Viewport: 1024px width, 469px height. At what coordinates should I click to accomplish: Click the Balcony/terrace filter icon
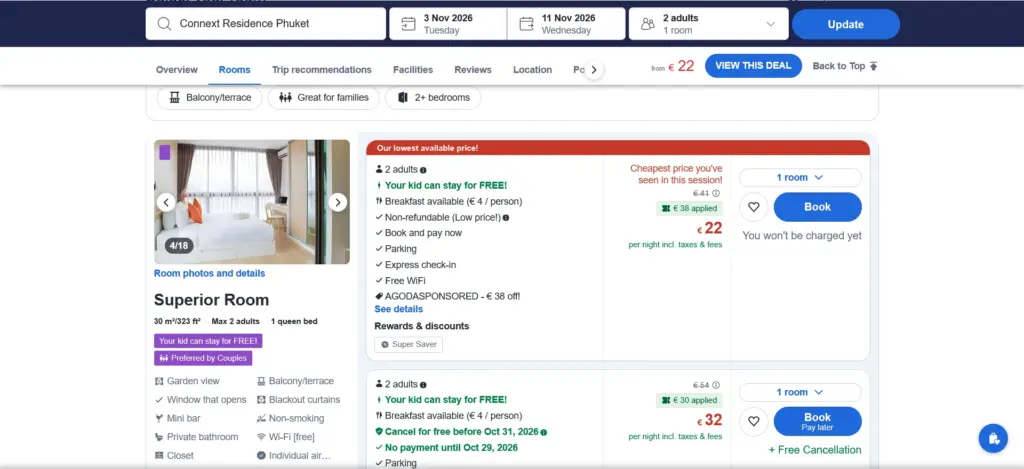174,97
